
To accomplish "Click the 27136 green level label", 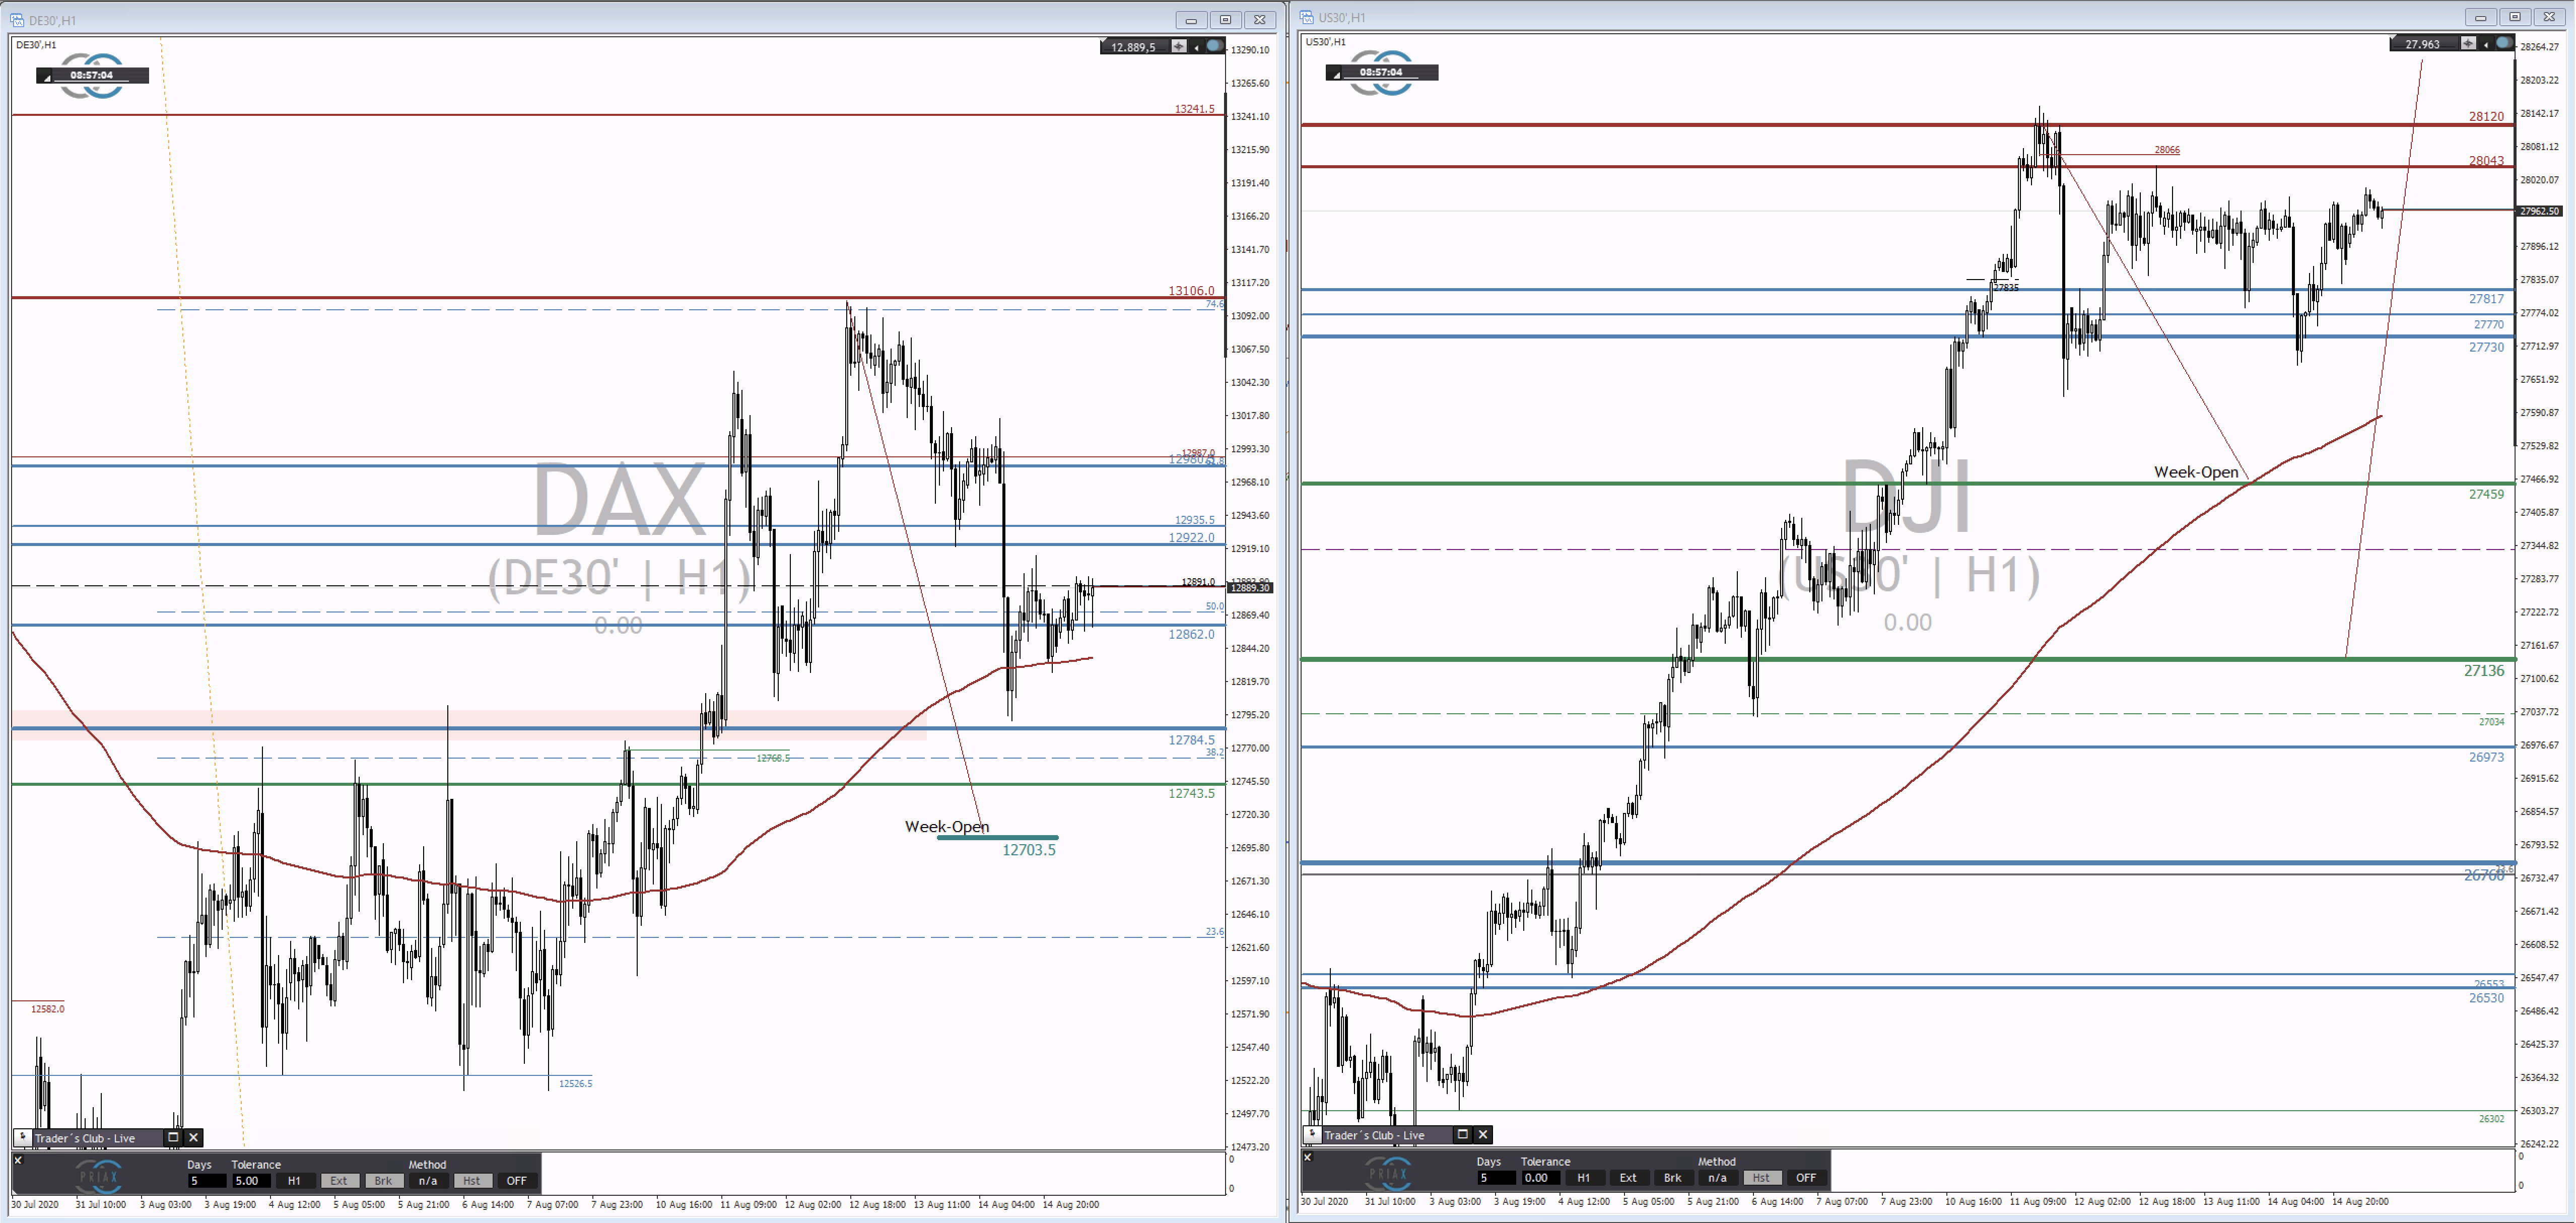I will (x=2485, y=671).
